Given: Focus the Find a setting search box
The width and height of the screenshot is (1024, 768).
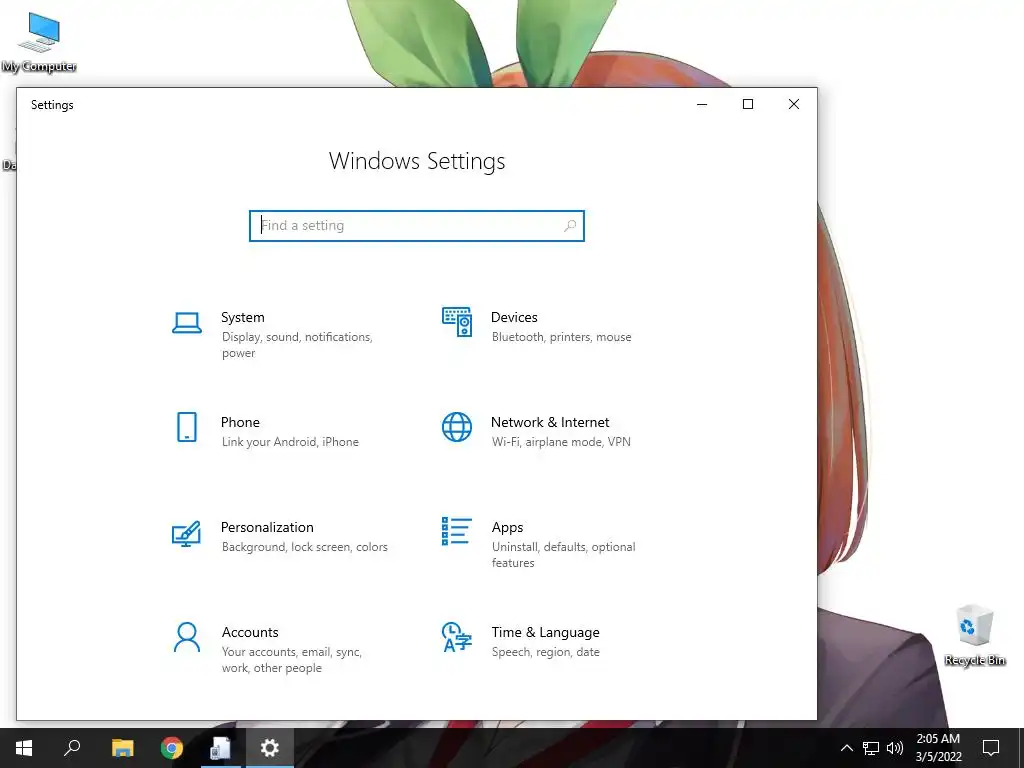Looking at the screenshot, I should point(417,226).
